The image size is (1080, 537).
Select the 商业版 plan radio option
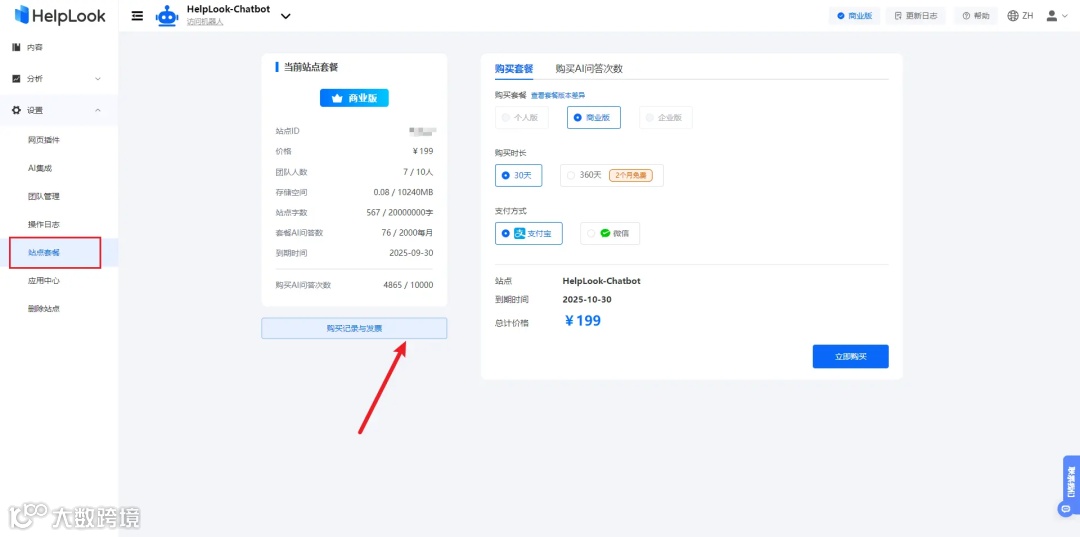(x=594, y=118)
